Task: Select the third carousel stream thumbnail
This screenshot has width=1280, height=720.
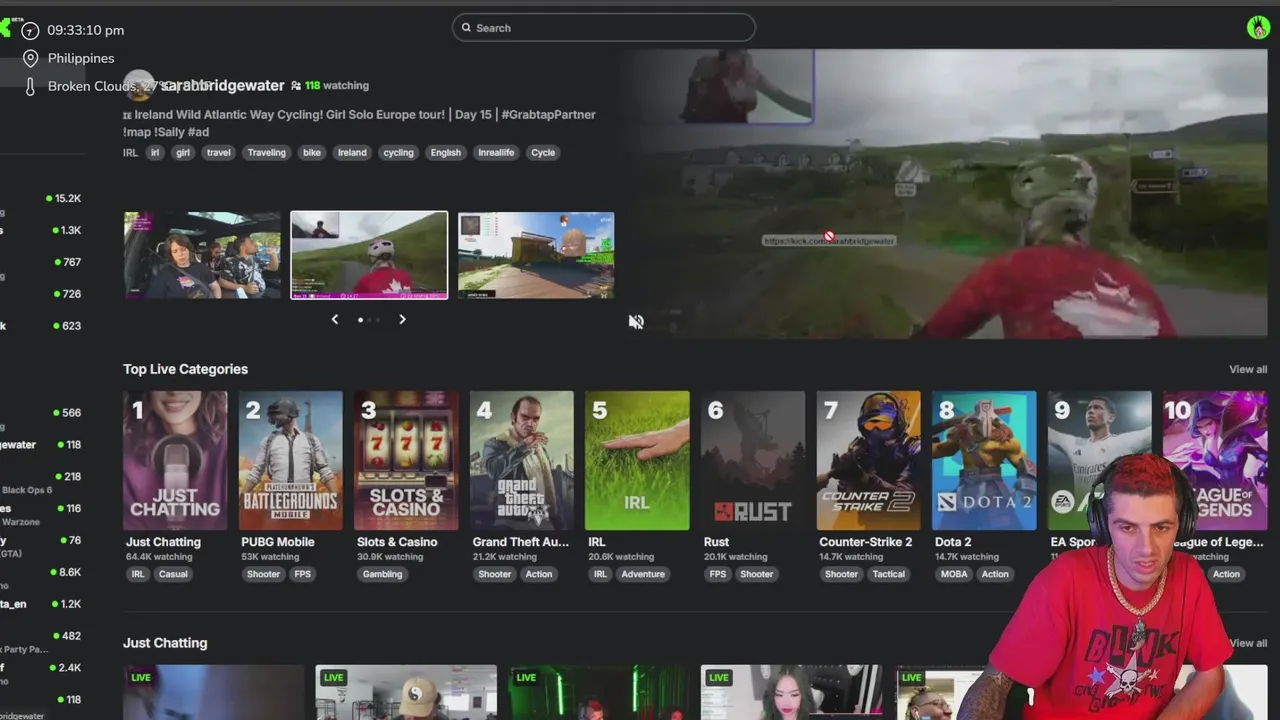Action: pos(536,255)
